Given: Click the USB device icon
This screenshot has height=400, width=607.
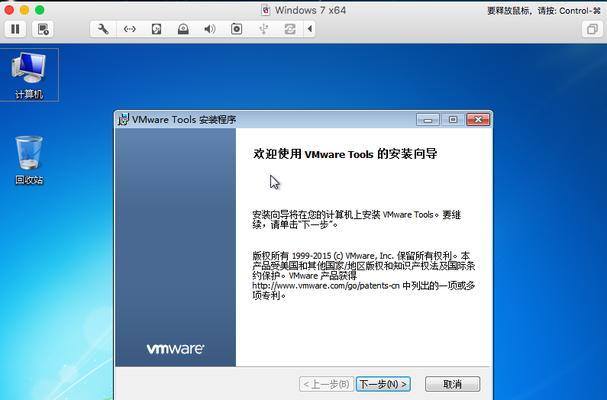Looking at the screenshot, I should (x=263, y=29).
